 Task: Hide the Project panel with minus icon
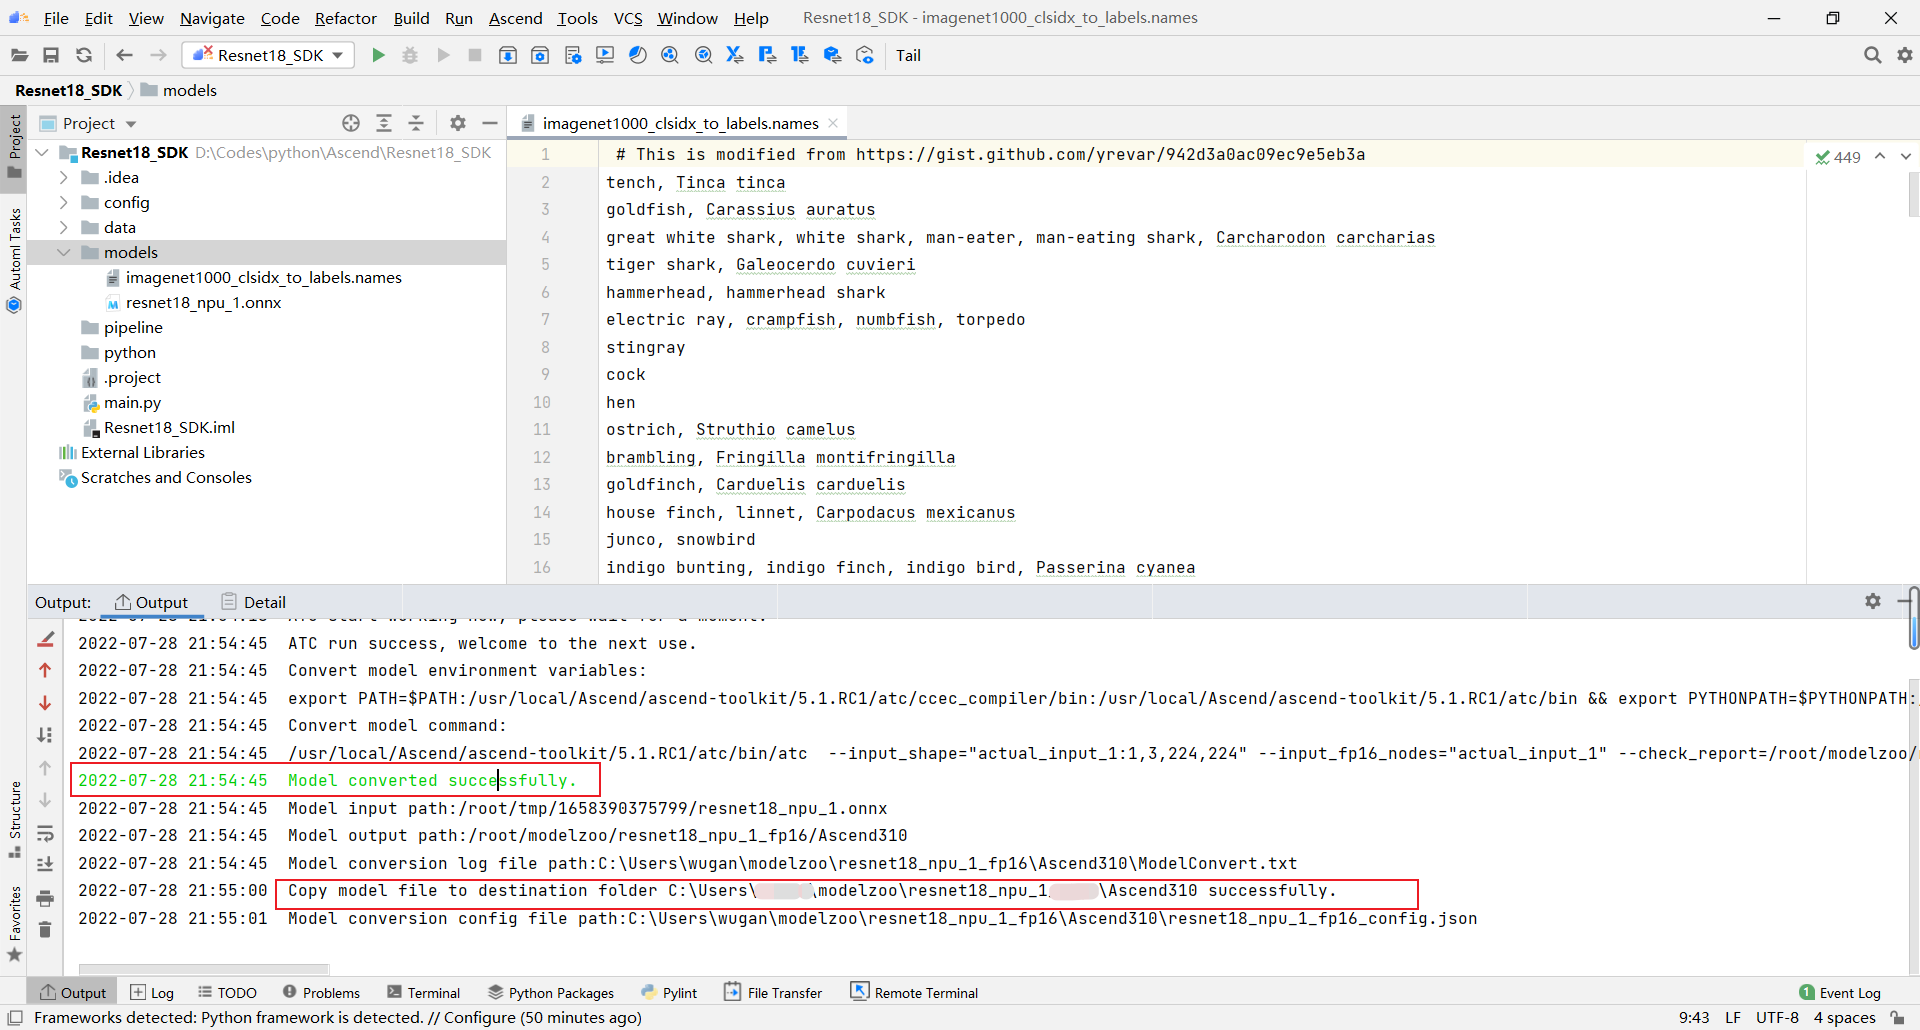(490, 123)
